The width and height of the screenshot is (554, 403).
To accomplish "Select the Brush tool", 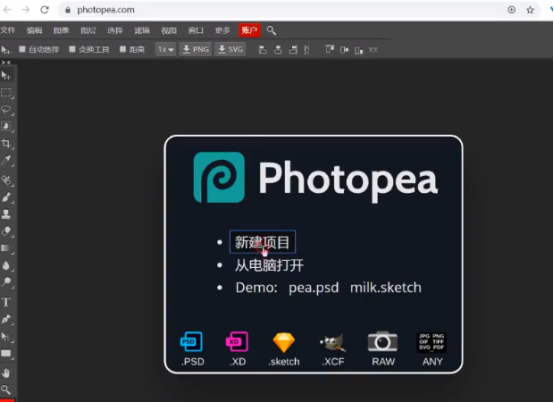I will point(6,197).
